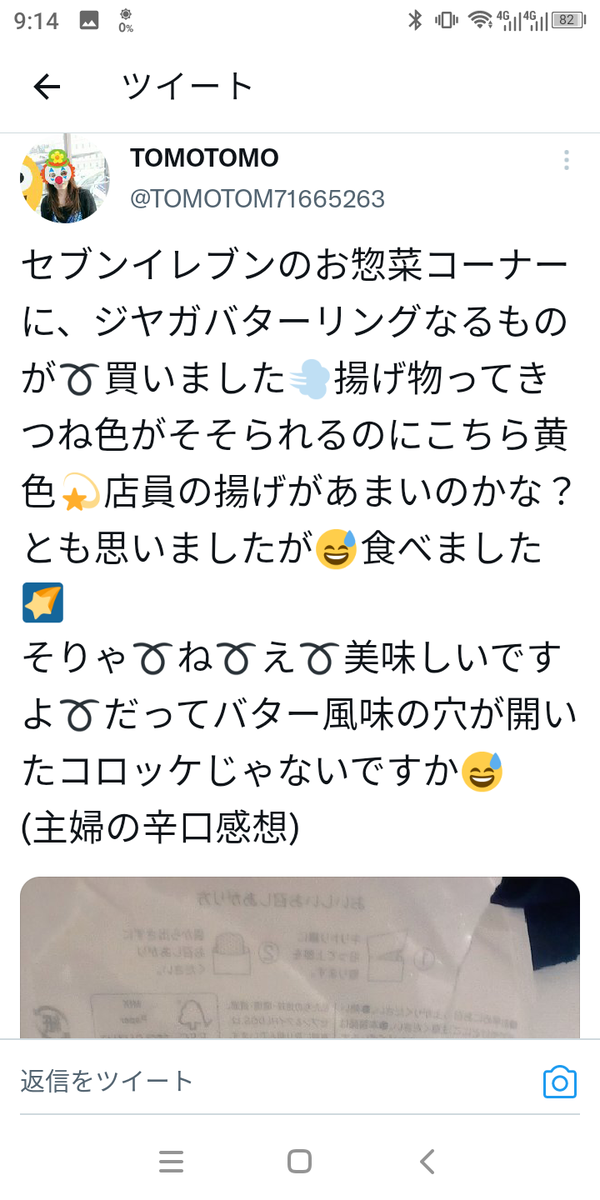Tap the ツイート header title

[x=188, y=88]
